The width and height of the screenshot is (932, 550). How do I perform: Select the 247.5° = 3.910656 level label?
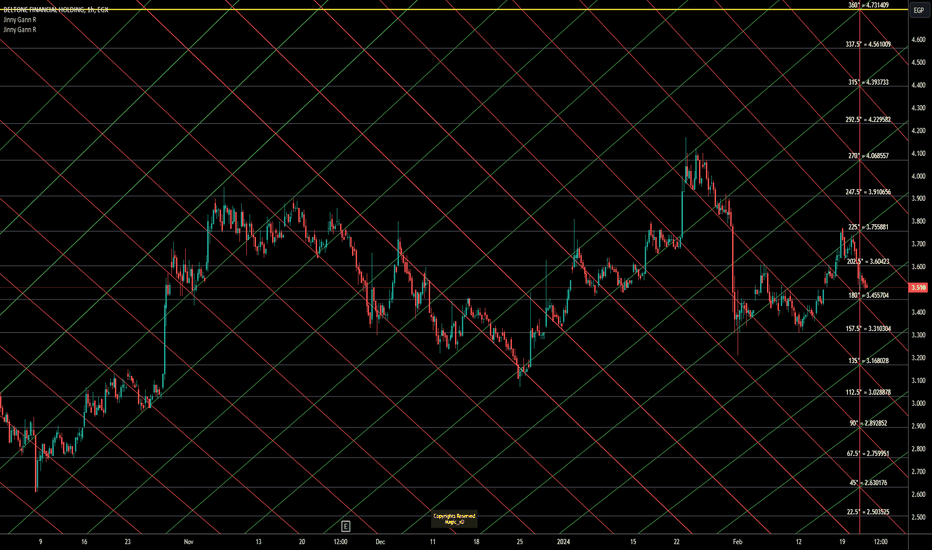click(868, 192)
